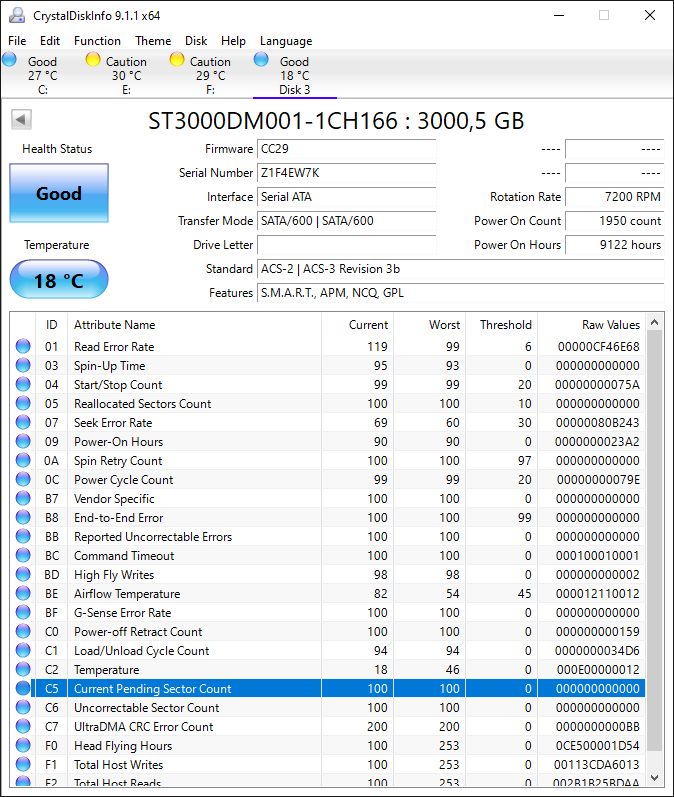Switch to the E: Caution drive tab
The height and width of the screenshot is (797, 674).
(127, 75)
